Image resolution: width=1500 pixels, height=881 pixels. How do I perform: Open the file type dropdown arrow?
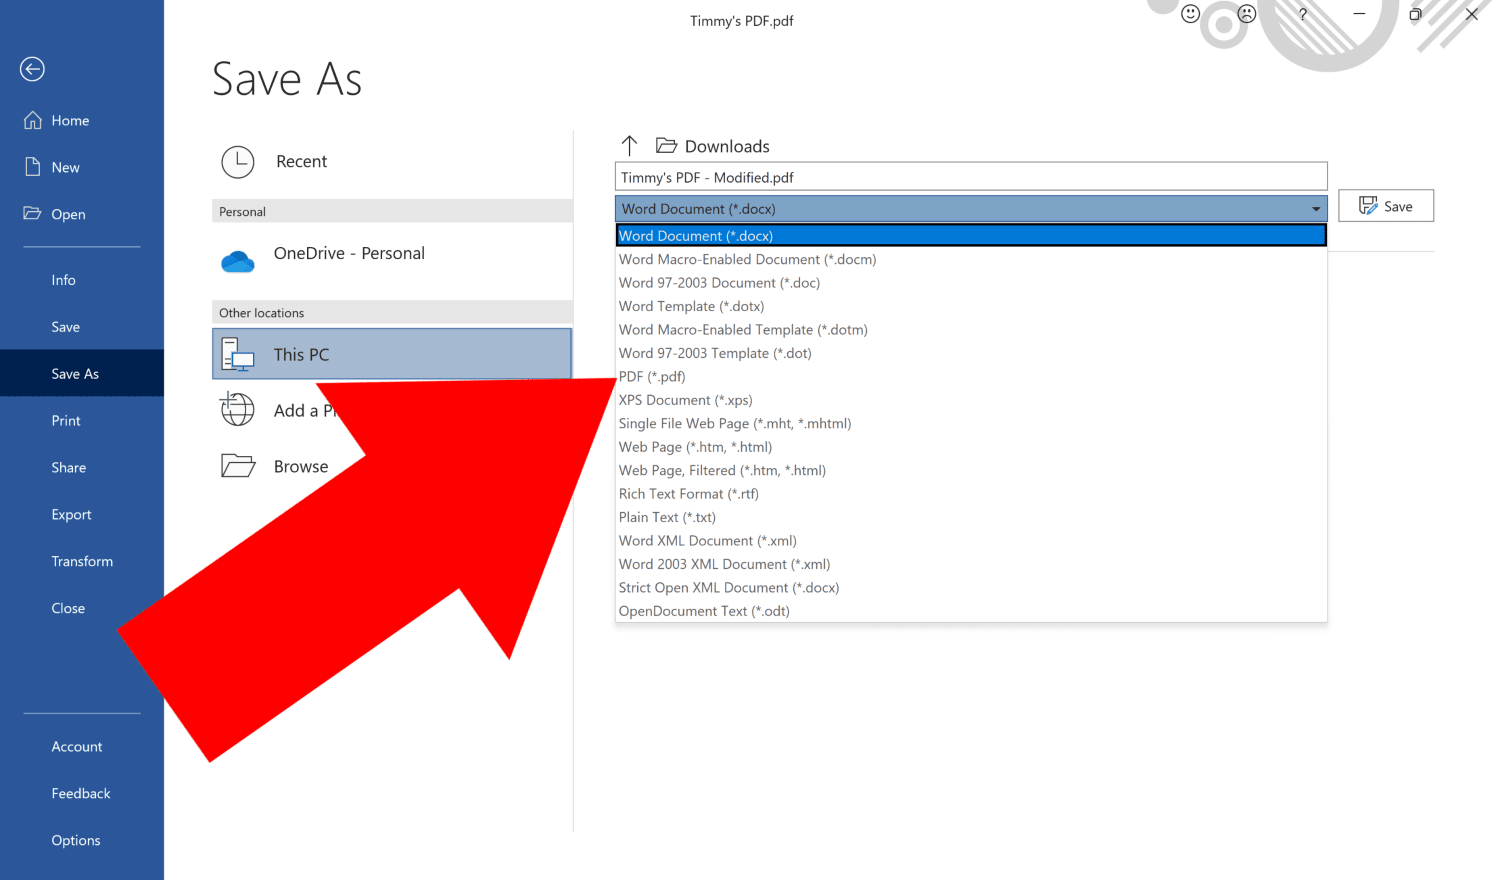1316,209
